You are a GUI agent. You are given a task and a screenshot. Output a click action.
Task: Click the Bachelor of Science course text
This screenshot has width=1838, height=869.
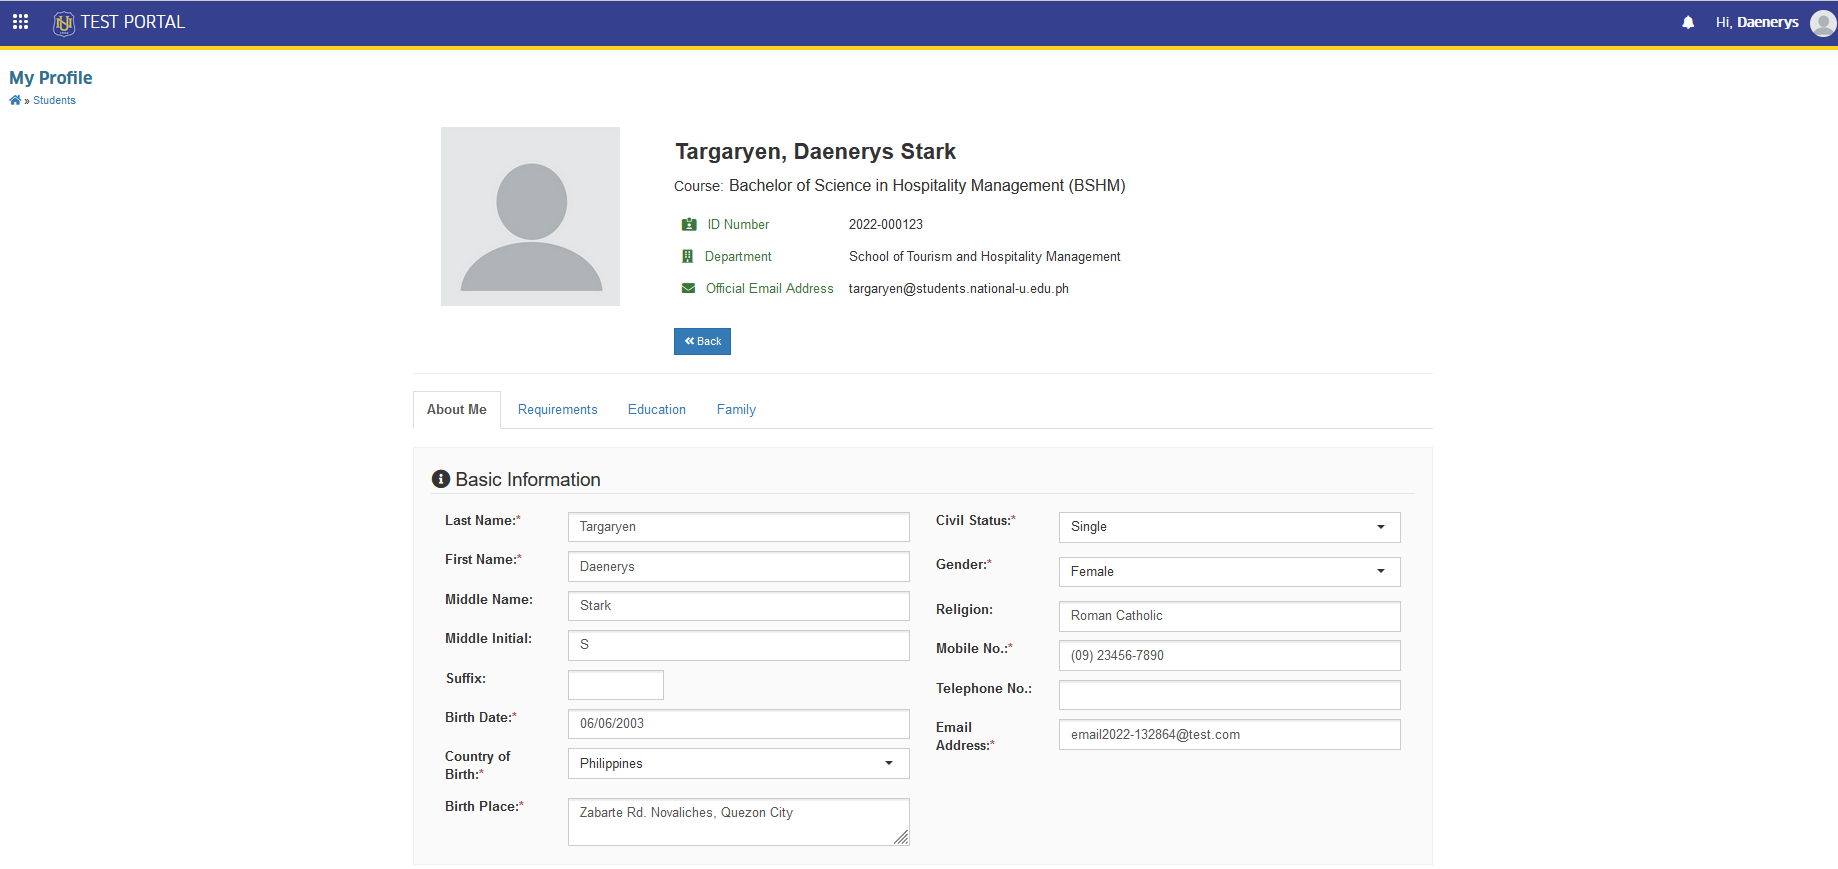[x=927, y=186]
